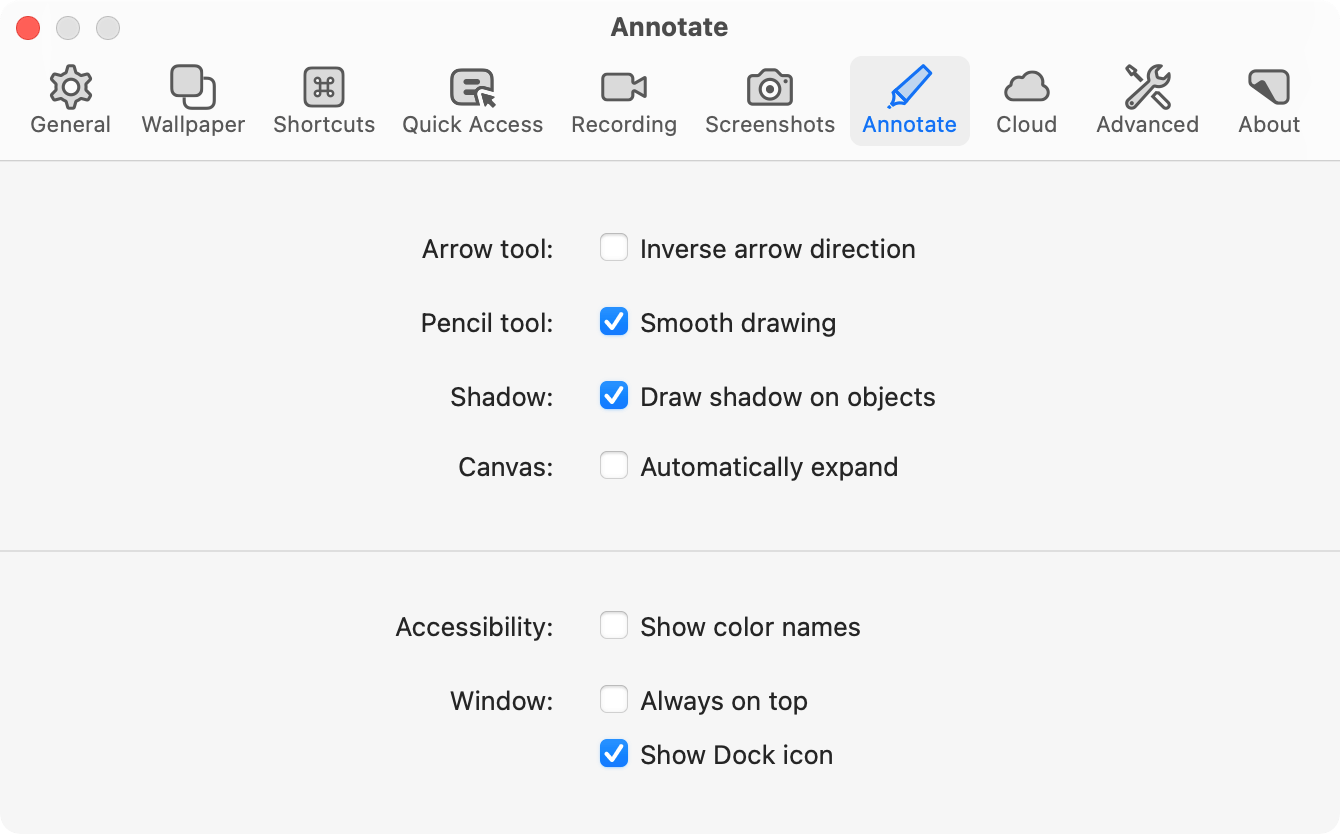Open the Shortcuts command-key icon

click(324, 88)
